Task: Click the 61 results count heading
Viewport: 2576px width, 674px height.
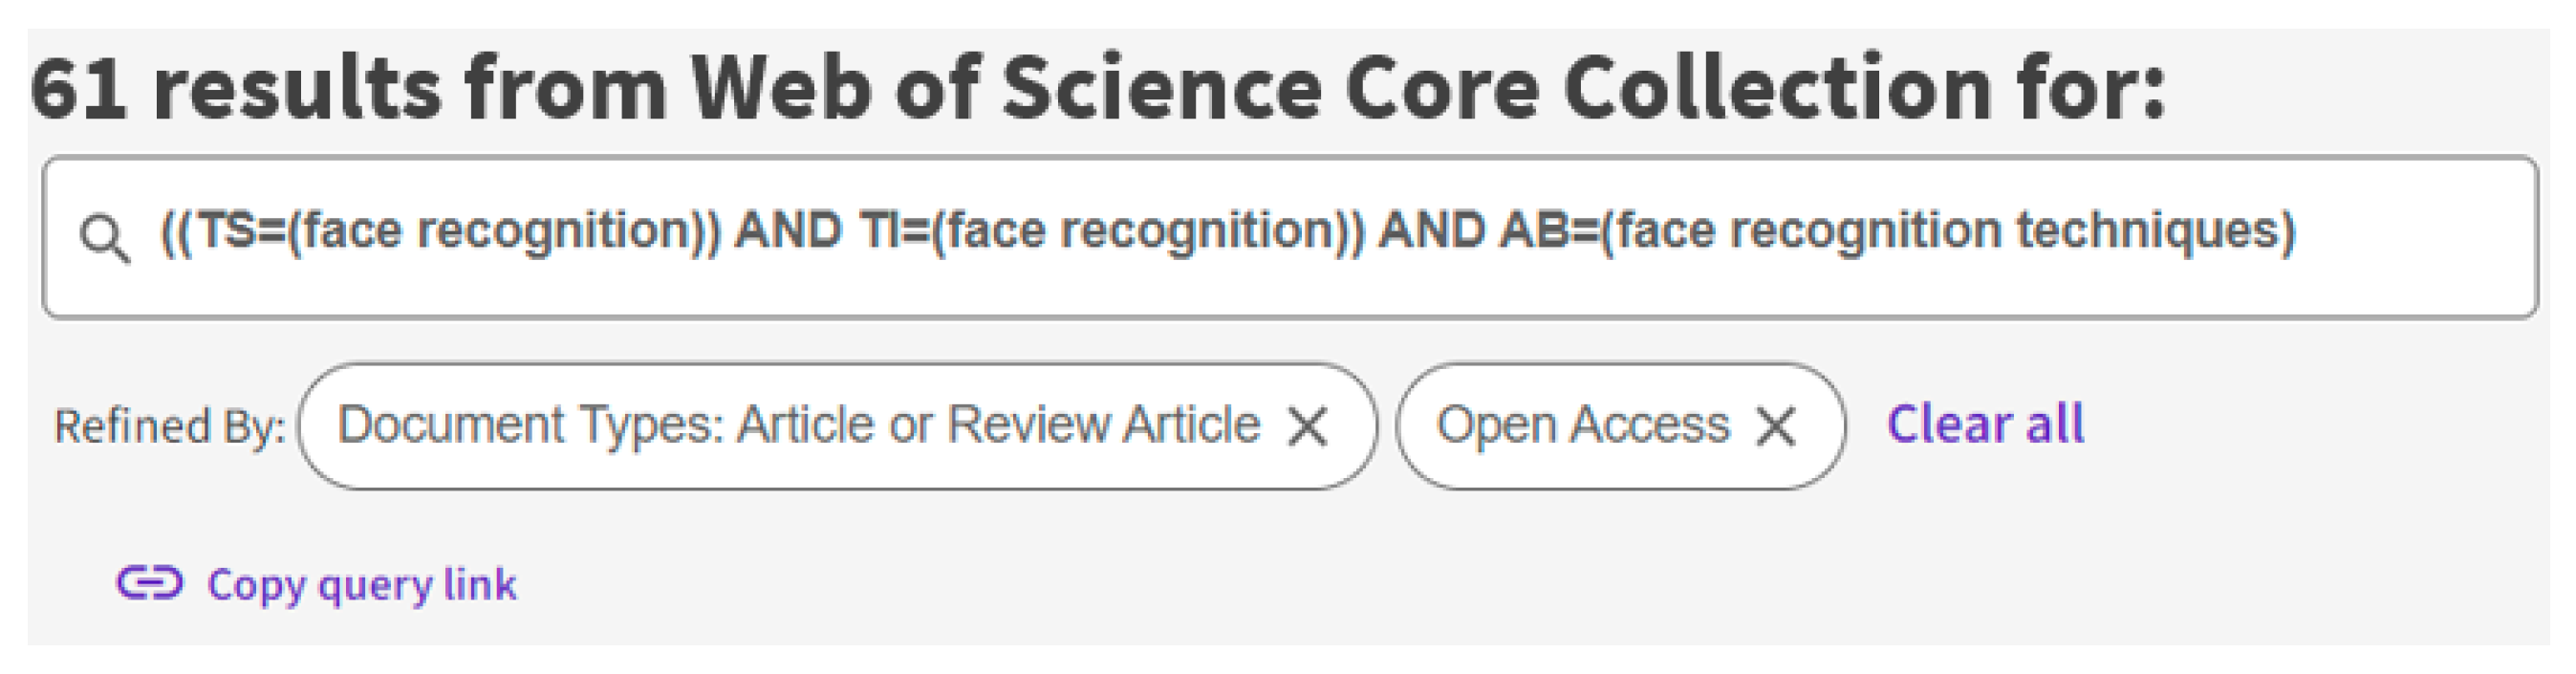Action: point(234,88)
